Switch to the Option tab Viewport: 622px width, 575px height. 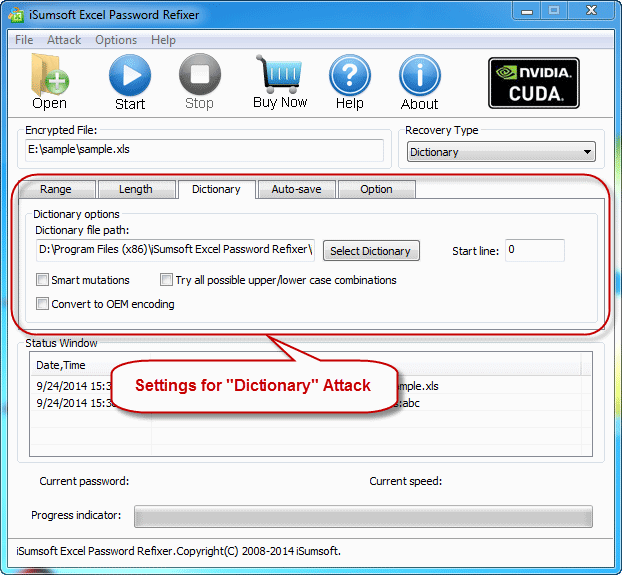coord(376,189)
